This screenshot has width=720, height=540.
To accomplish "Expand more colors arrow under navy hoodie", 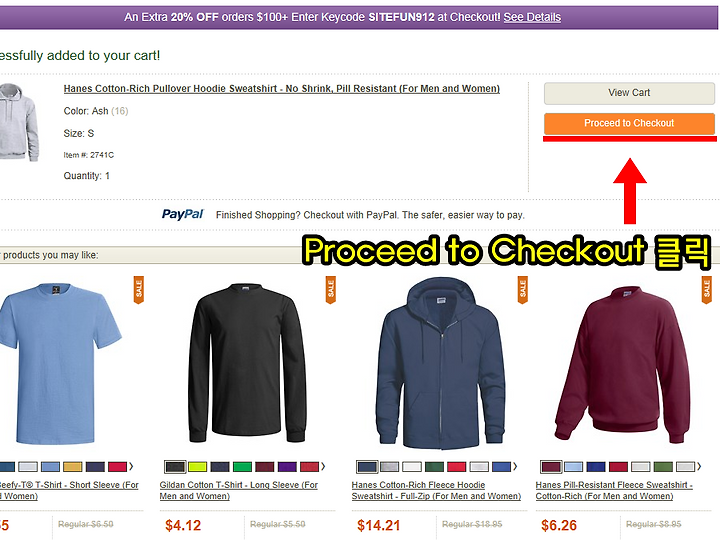I will point(515,467).
